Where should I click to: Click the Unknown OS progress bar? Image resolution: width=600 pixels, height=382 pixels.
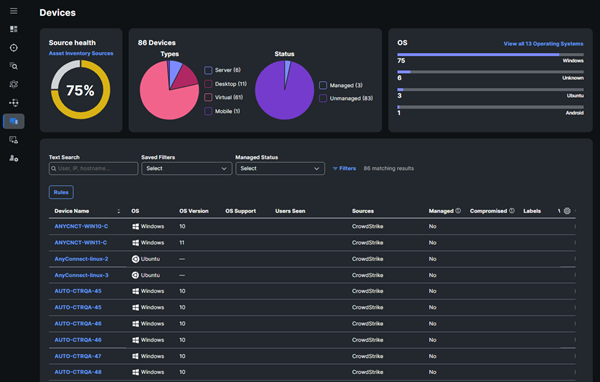pos(490,72)
